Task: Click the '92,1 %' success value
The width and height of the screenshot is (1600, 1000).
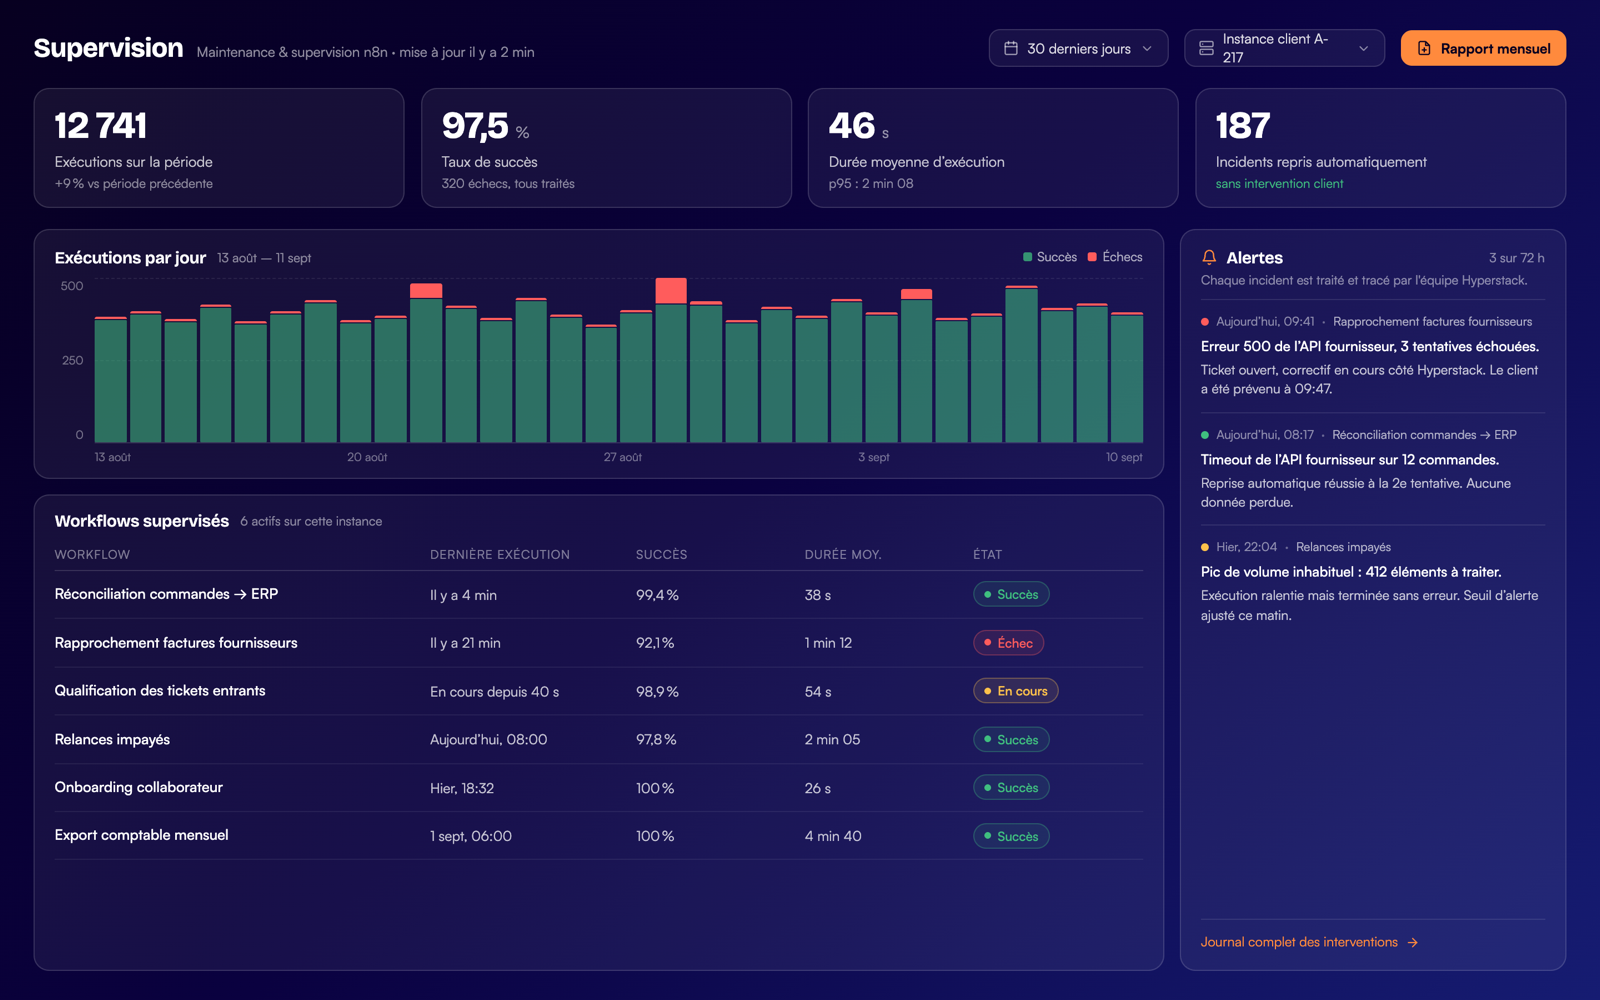Action: (x=655, y=643)
